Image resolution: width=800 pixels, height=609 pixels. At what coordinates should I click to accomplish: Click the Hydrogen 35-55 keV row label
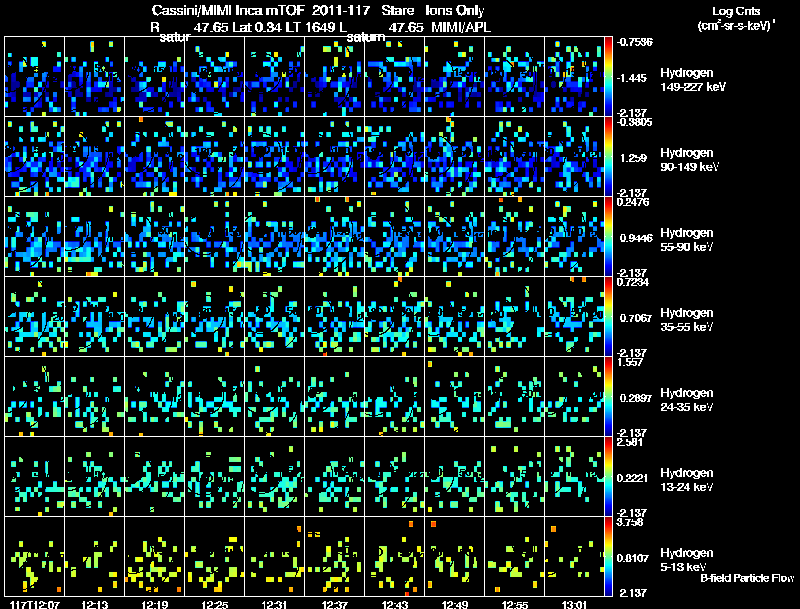tap(687, 320)
